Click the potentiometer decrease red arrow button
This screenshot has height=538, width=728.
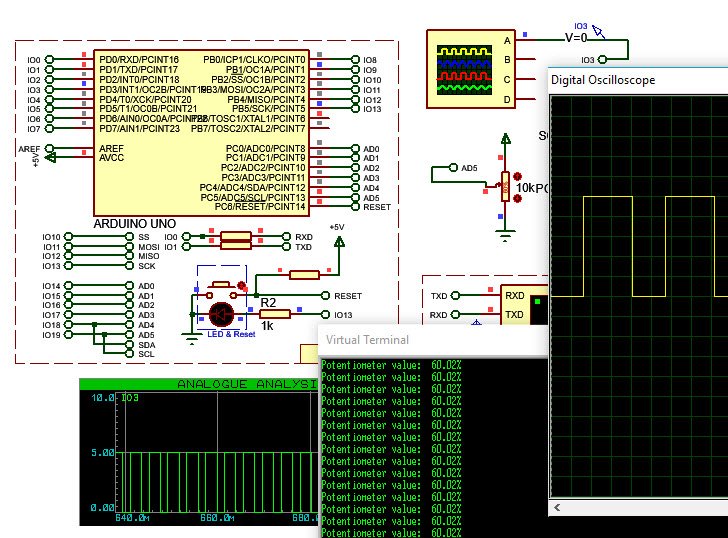coord(517,198)
